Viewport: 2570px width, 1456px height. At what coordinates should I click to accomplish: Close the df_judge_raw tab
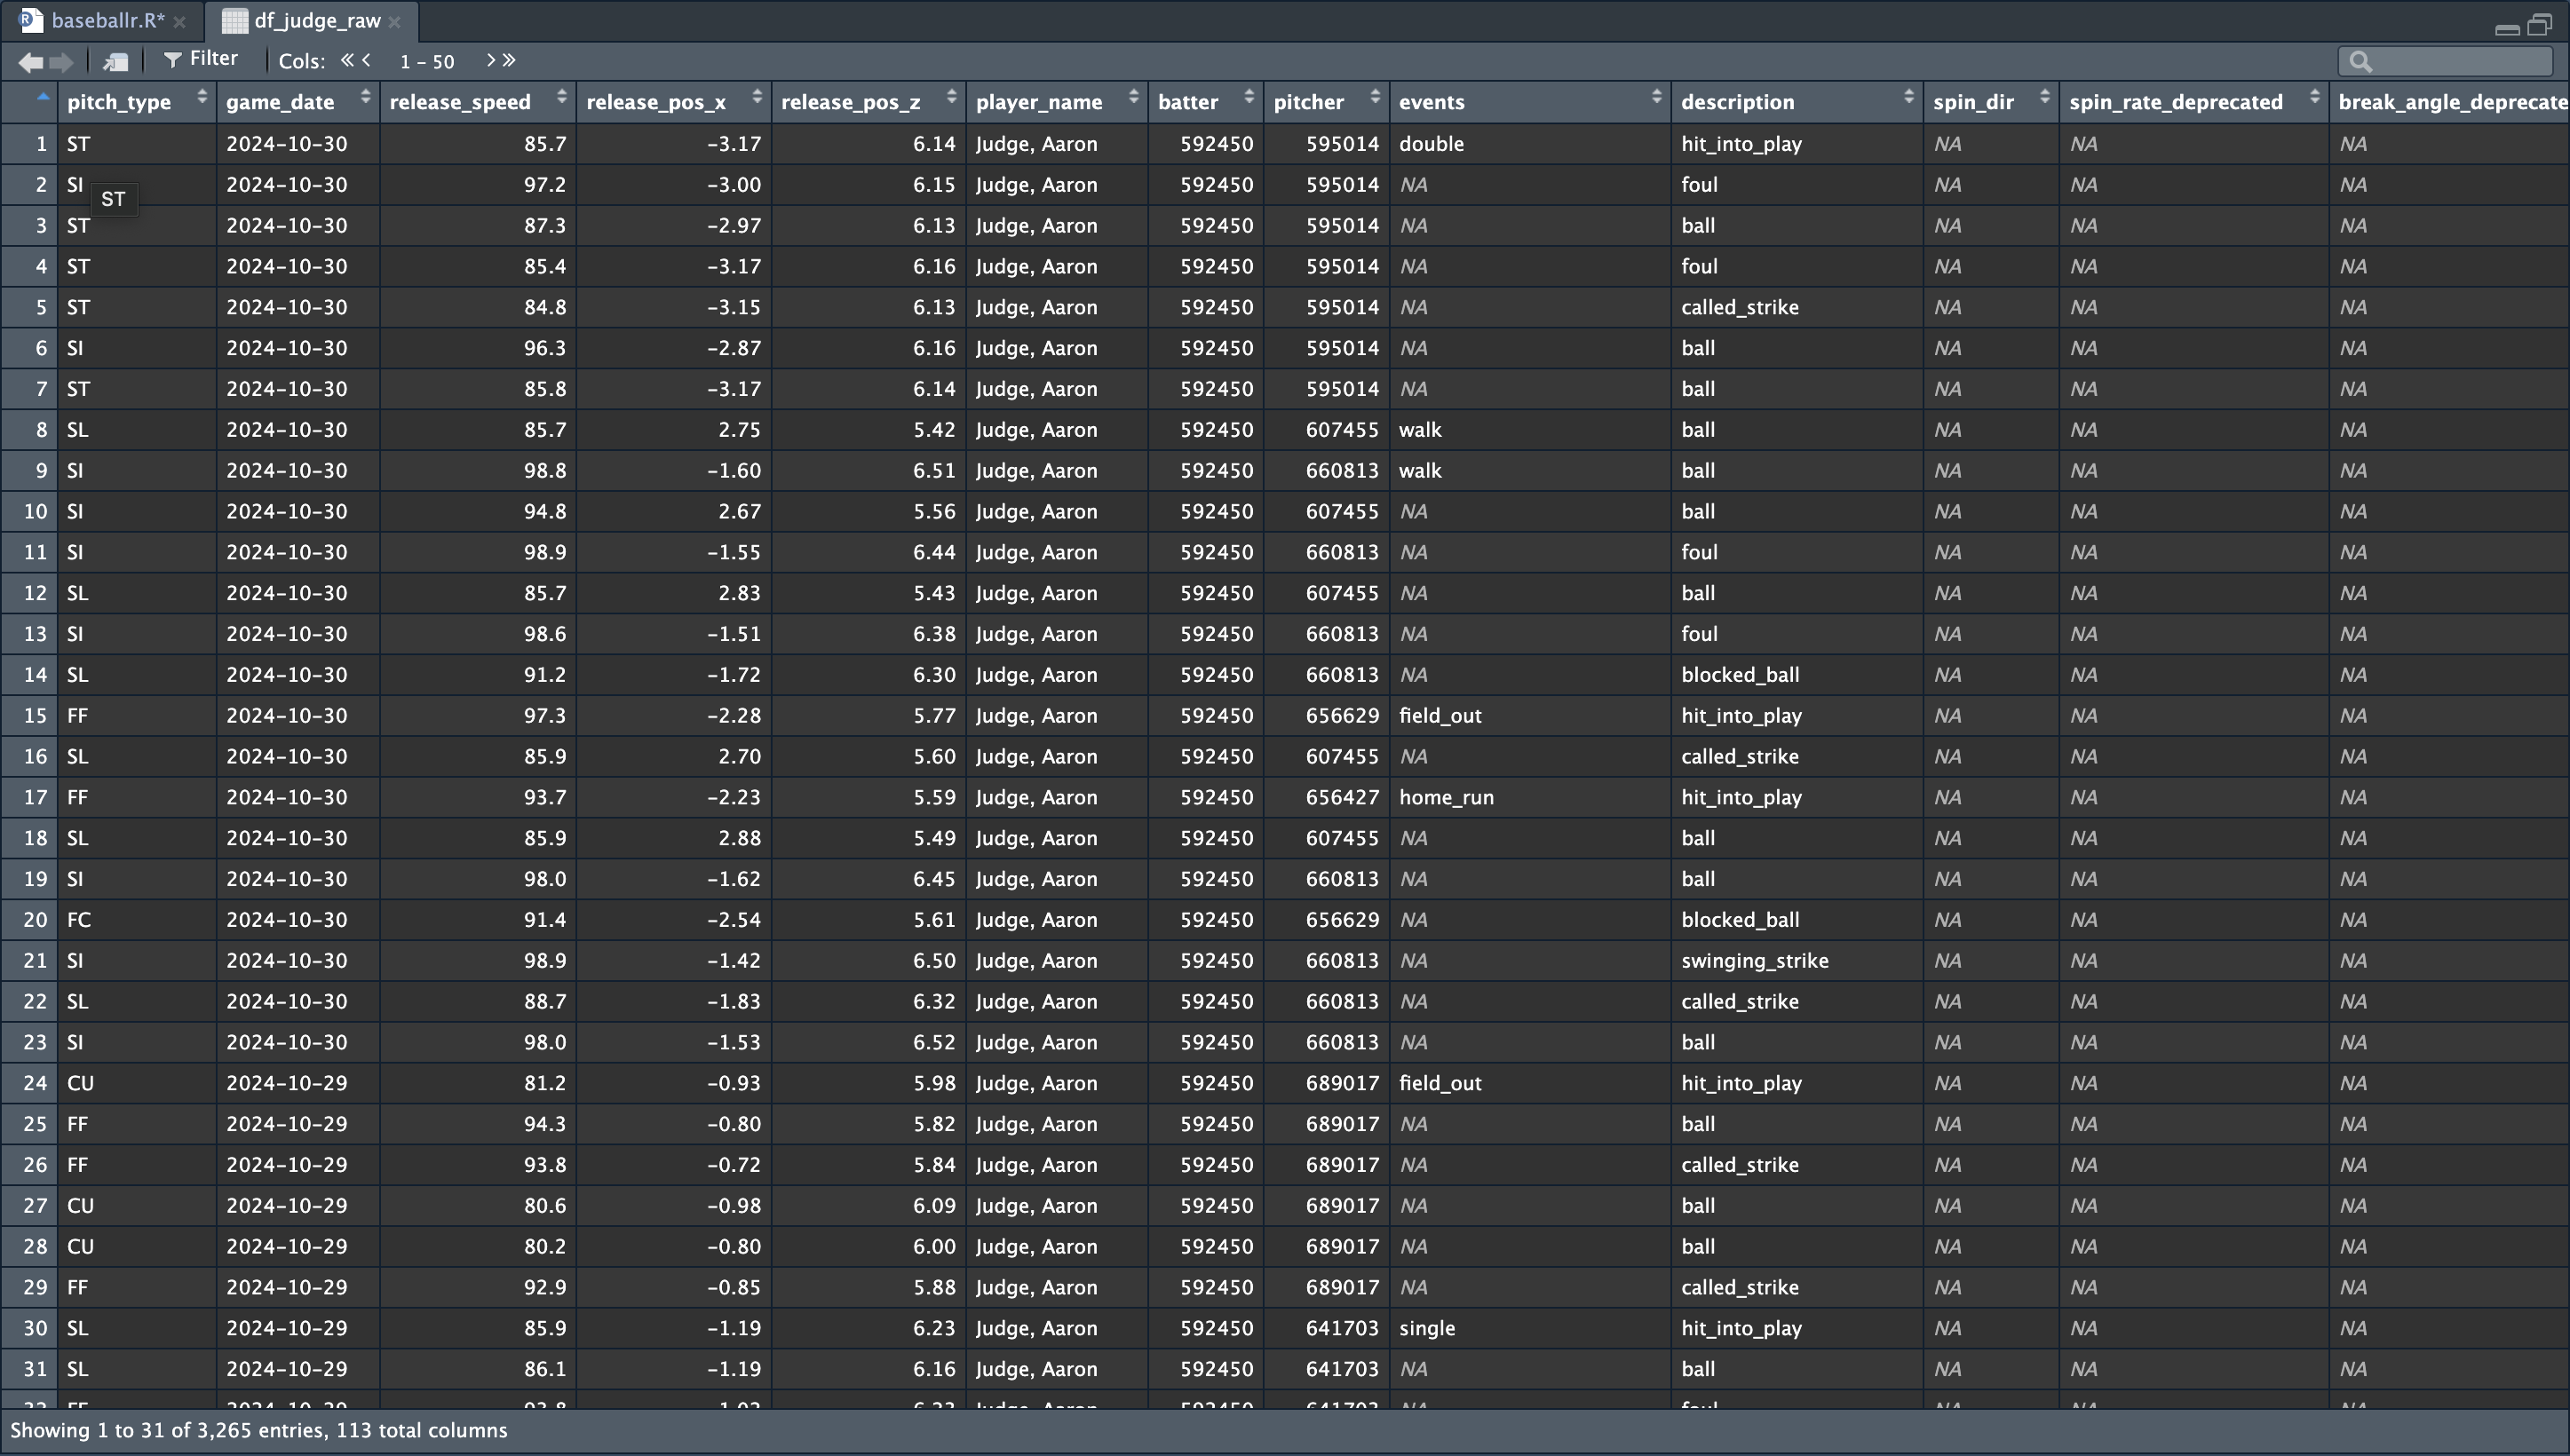click(395, 21)
